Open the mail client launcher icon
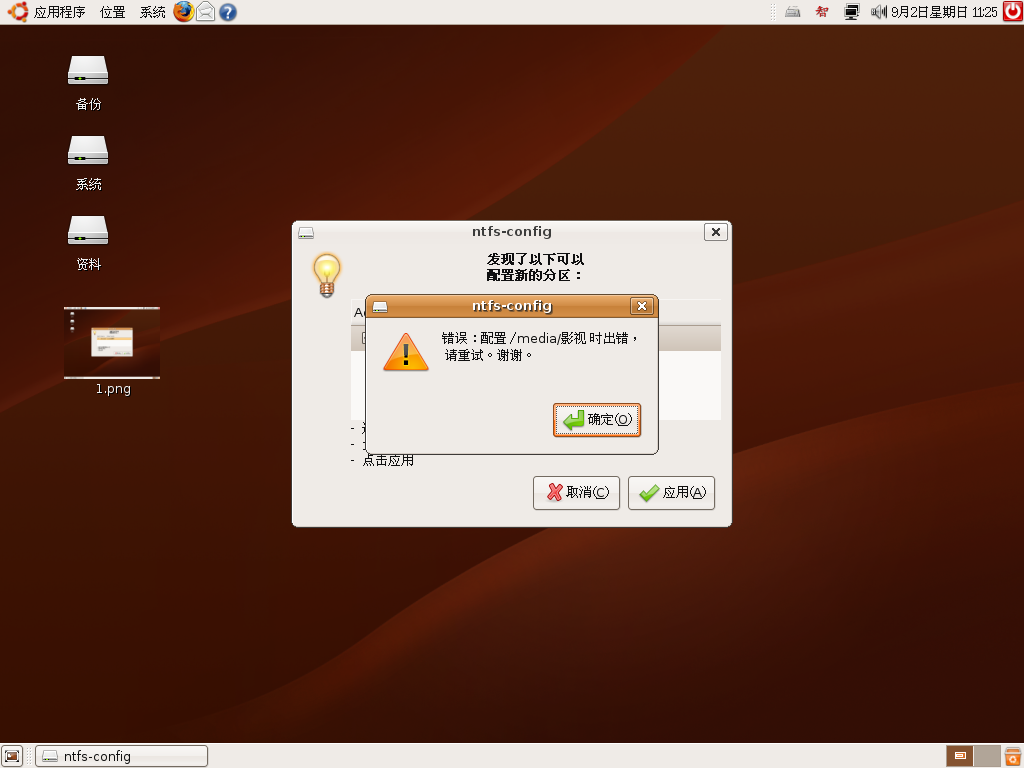 pos(206,12)
